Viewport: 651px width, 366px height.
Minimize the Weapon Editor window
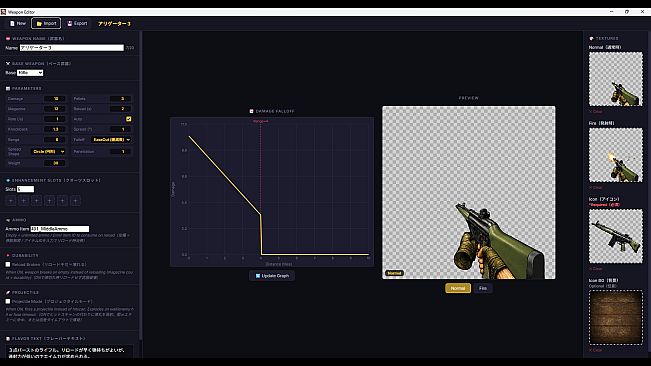click(612, 12)
